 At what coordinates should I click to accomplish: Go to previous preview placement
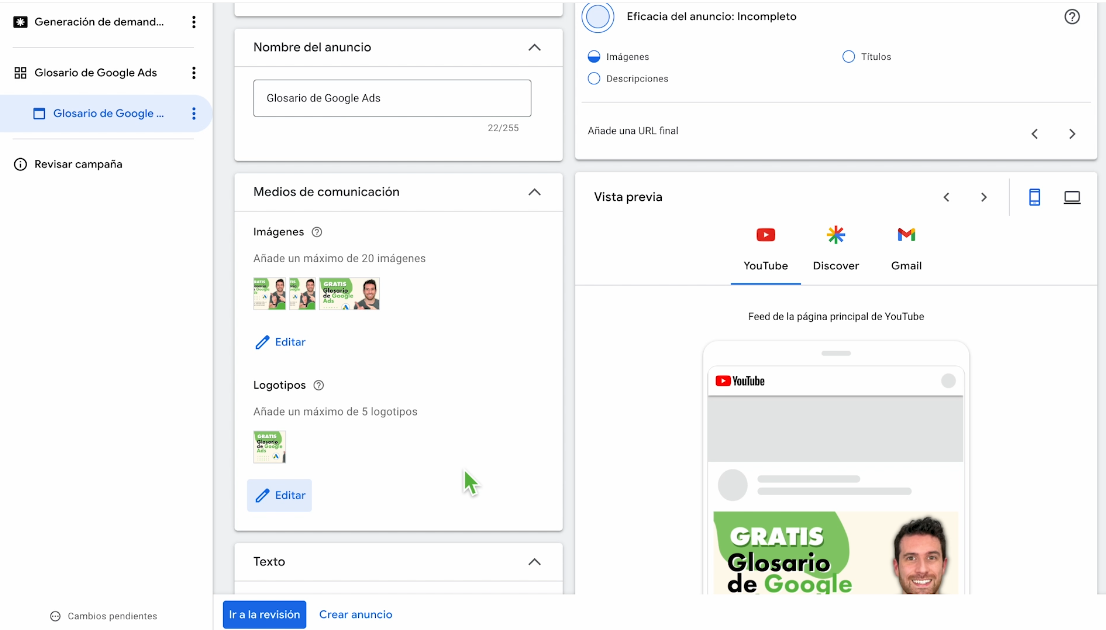click(947, 197)
